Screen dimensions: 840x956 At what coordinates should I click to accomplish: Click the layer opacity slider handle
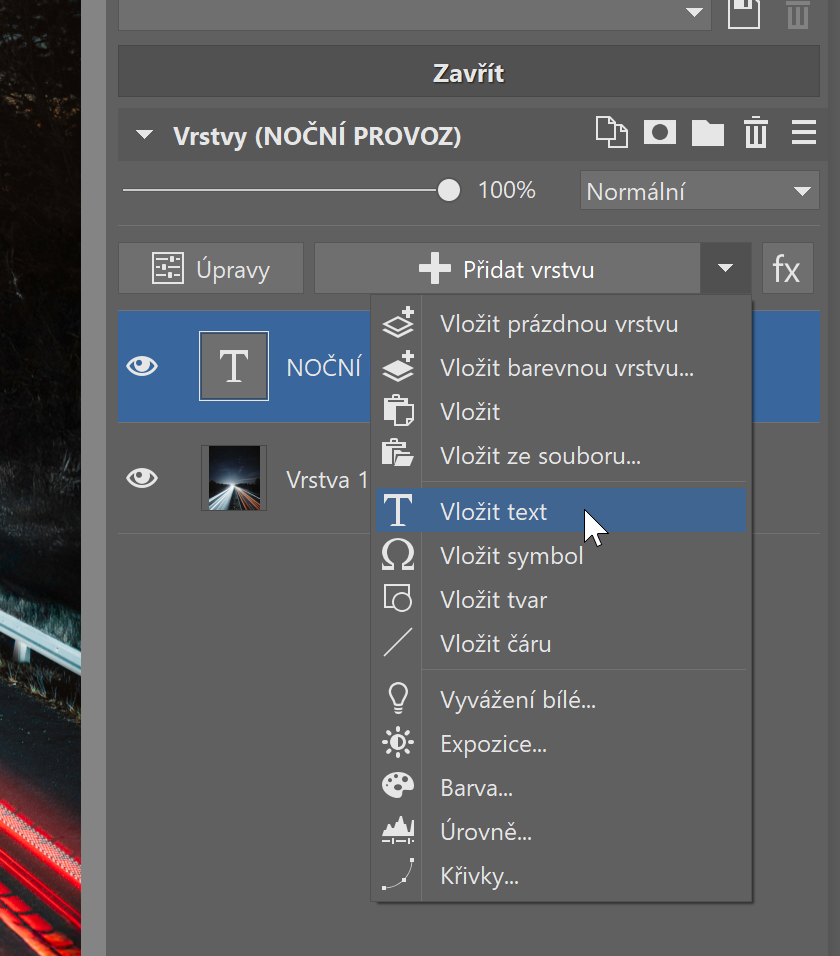pos(449,190)
